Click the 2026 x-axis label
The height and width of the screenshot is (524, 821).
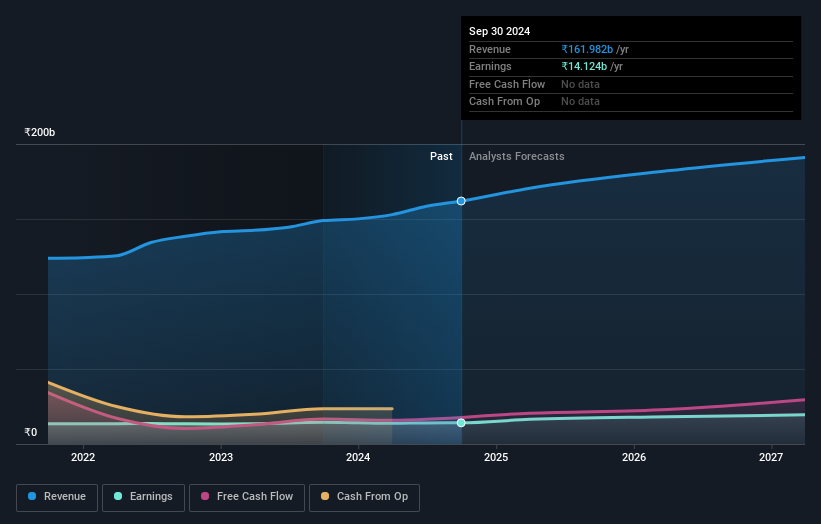(x=634, y=458)
